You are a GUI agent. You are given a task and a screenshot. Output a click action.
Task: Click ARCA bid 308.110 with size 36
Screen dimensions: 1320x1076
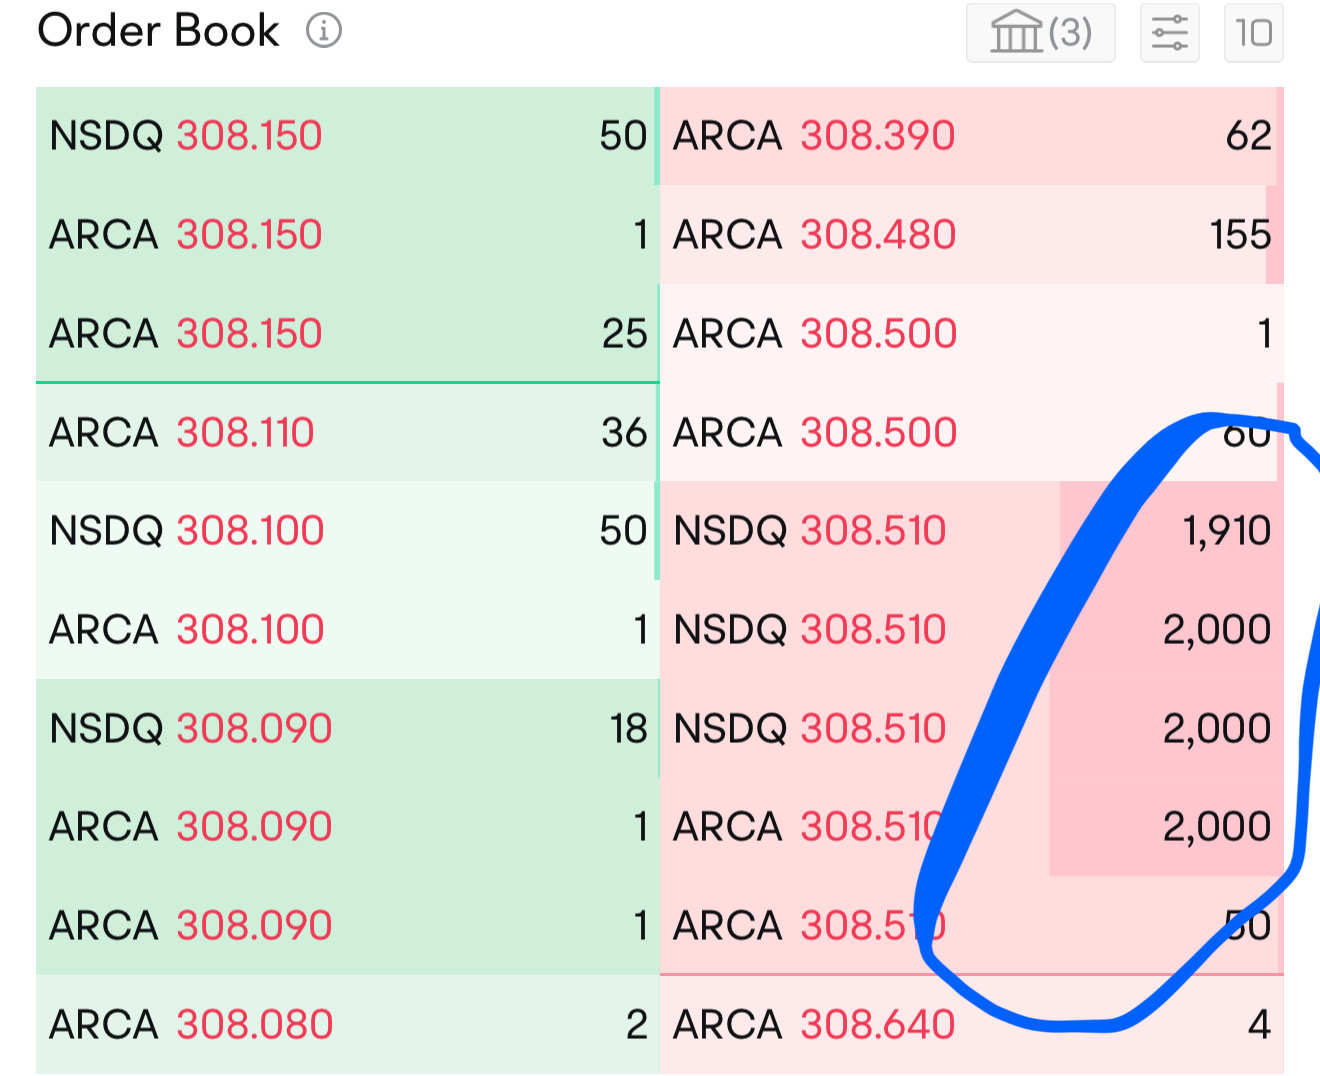347,433
